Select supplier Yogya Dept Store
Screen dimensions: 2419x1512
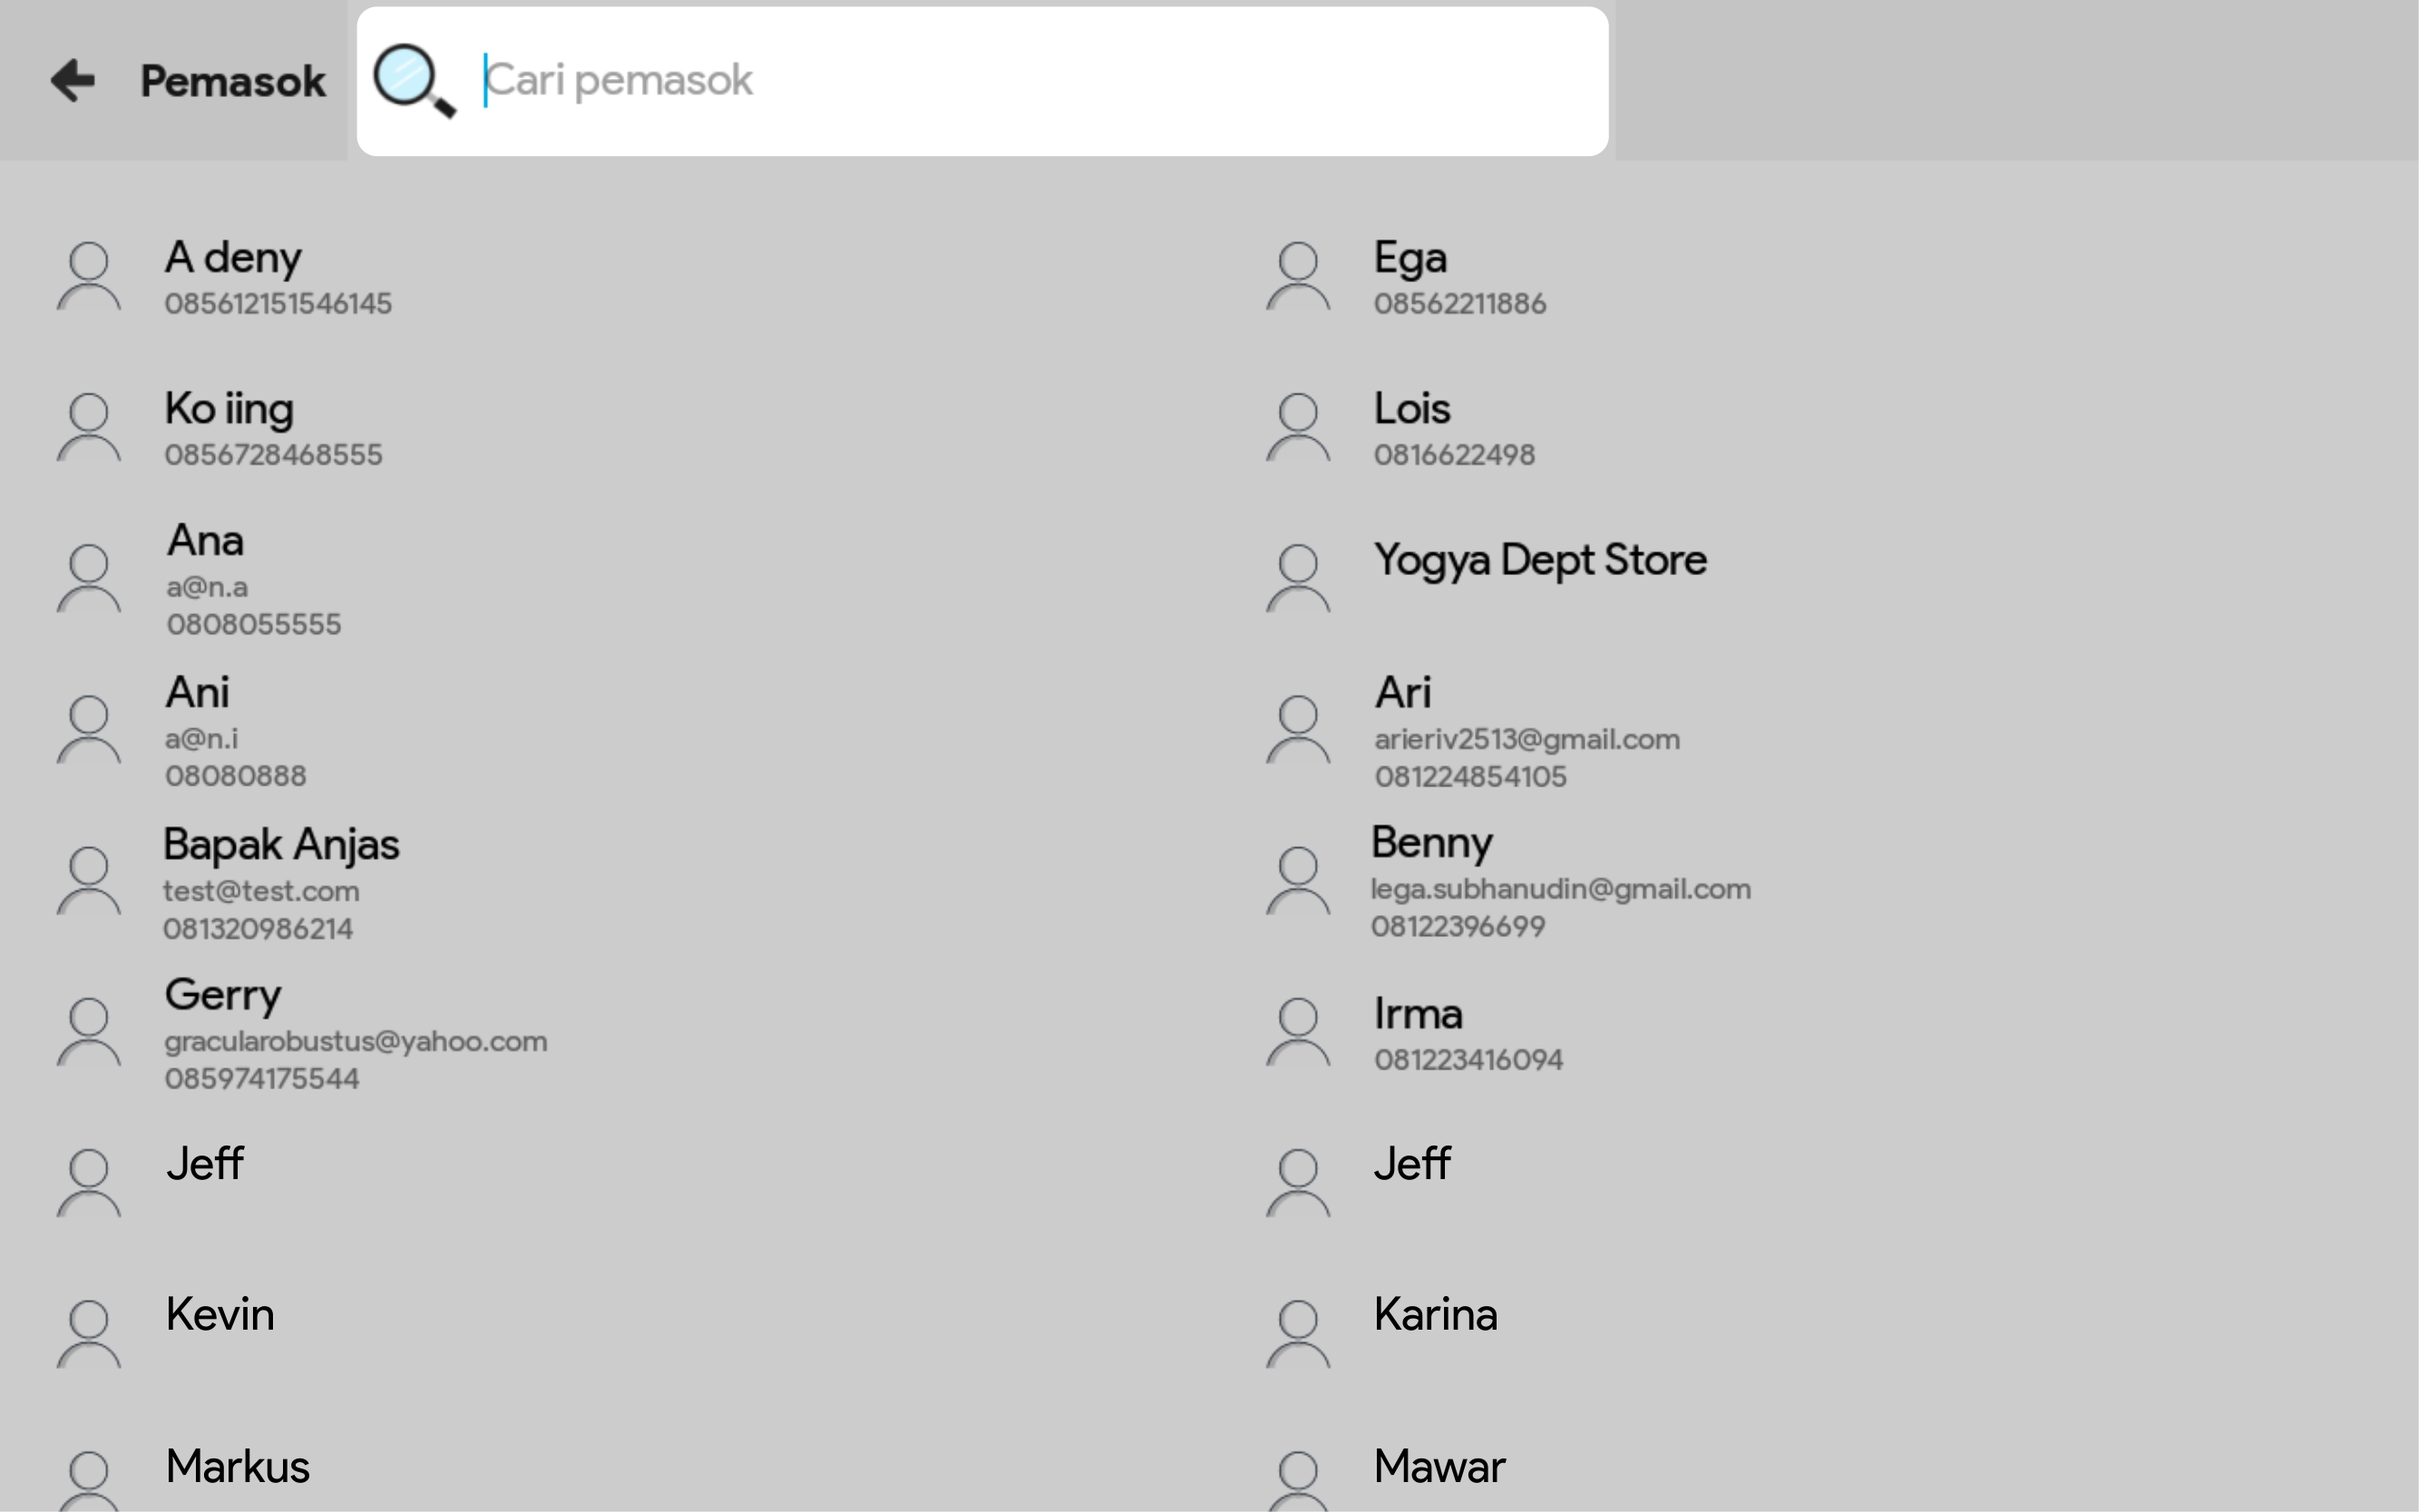click(x=1540, y=561)
